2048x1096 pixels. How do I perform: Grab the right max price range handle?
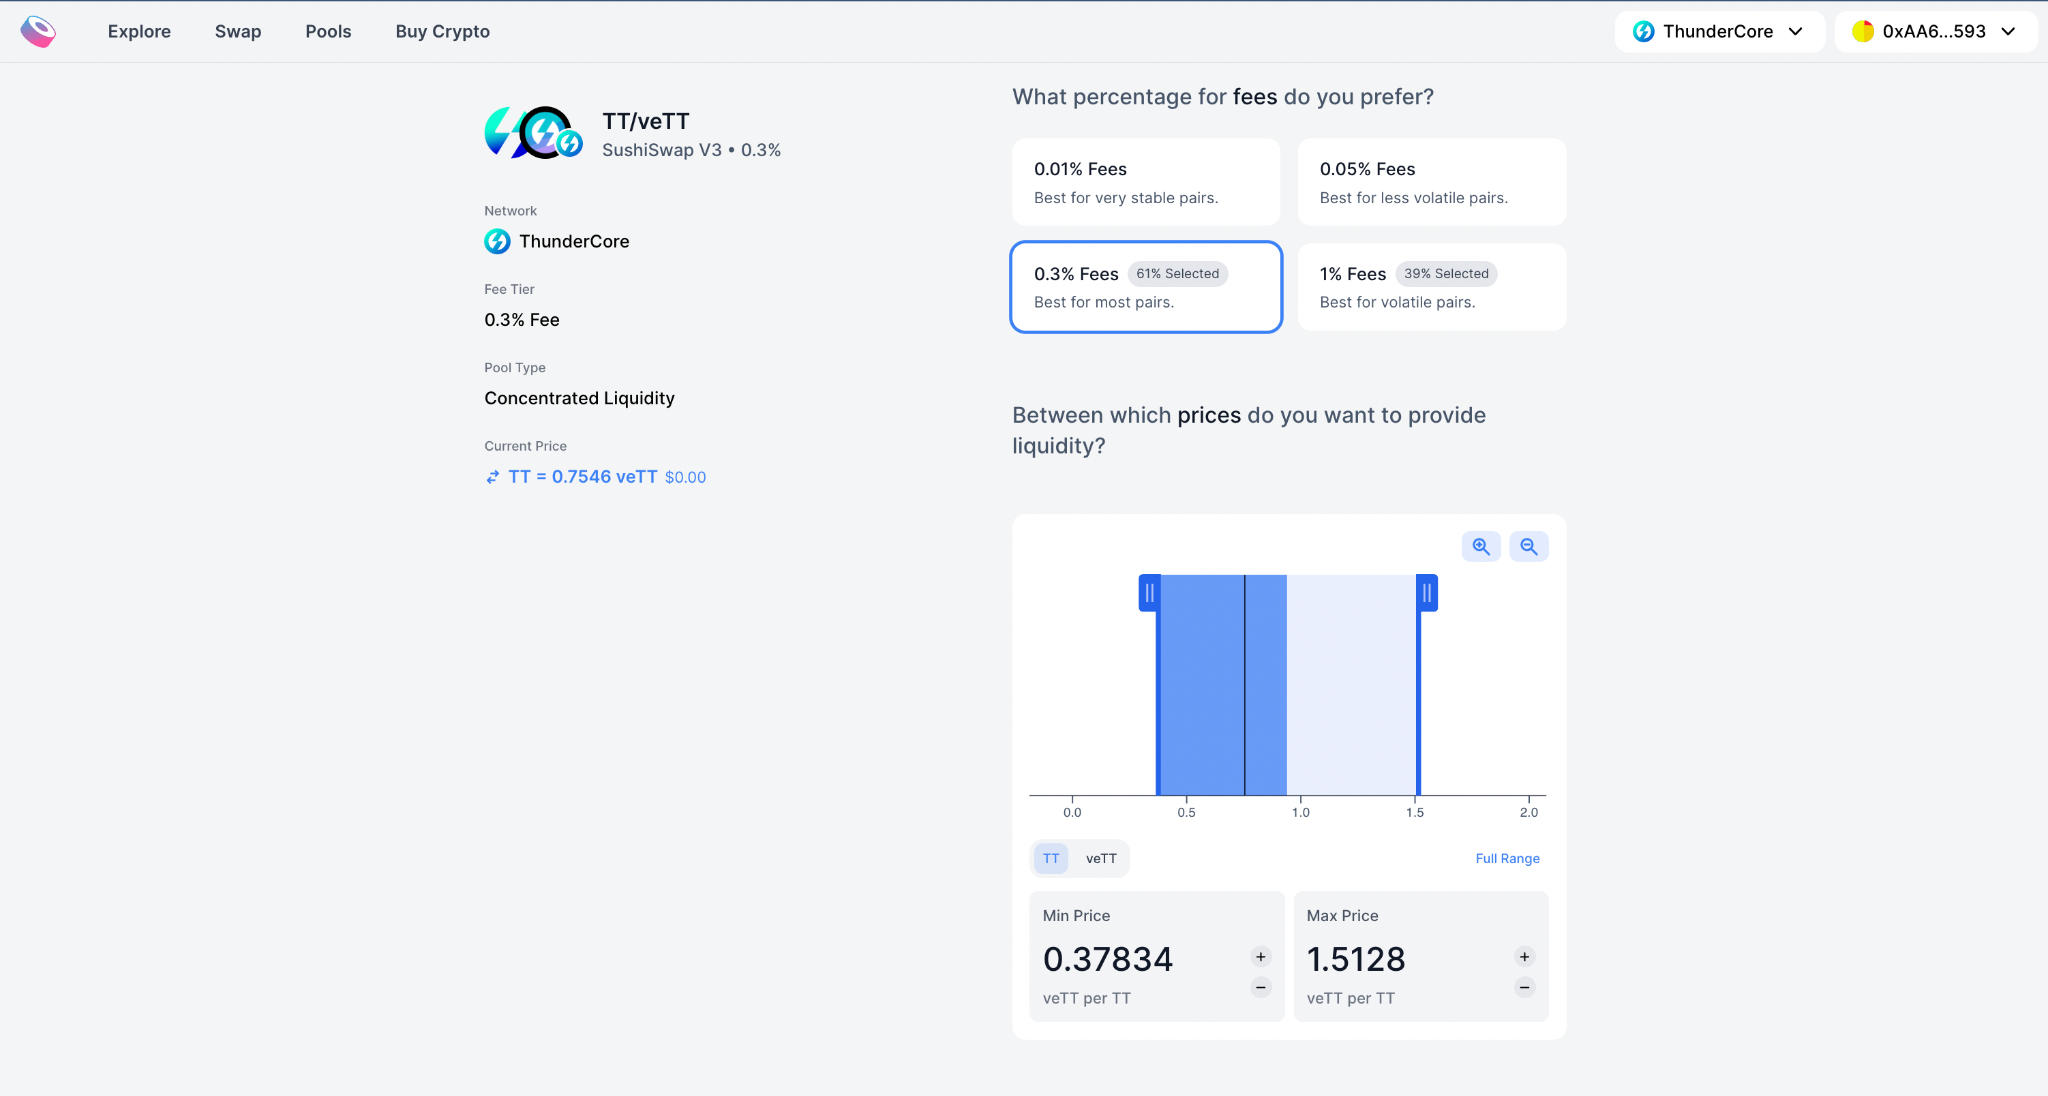[1427, 593]
